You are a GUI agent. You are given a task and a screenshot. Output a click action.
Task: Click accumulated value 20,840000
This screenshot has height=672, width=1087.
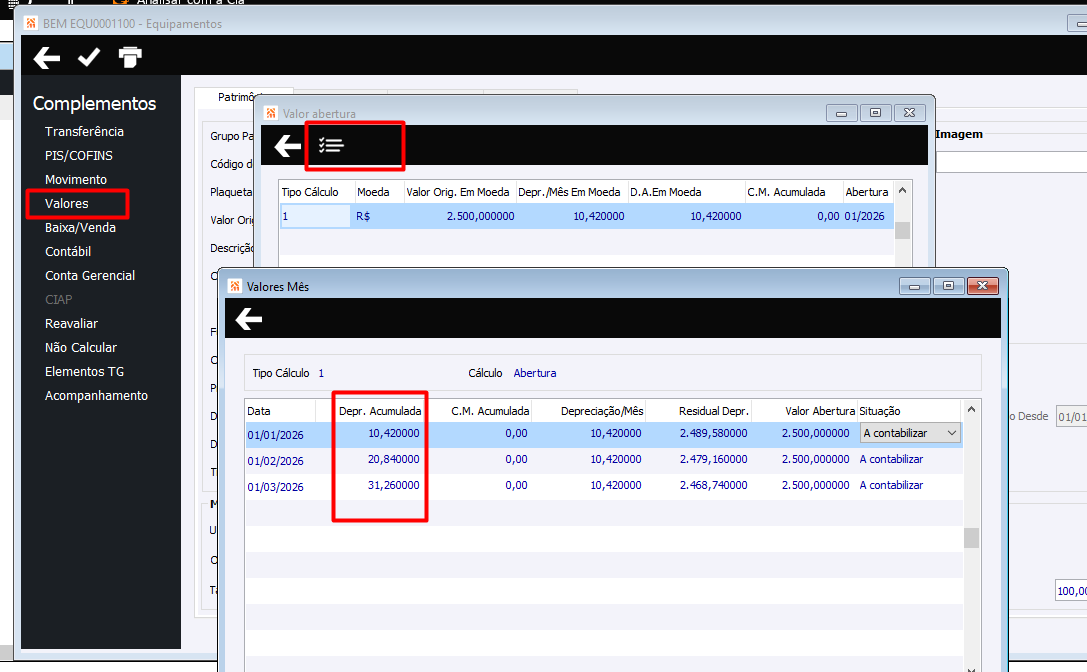393,459
